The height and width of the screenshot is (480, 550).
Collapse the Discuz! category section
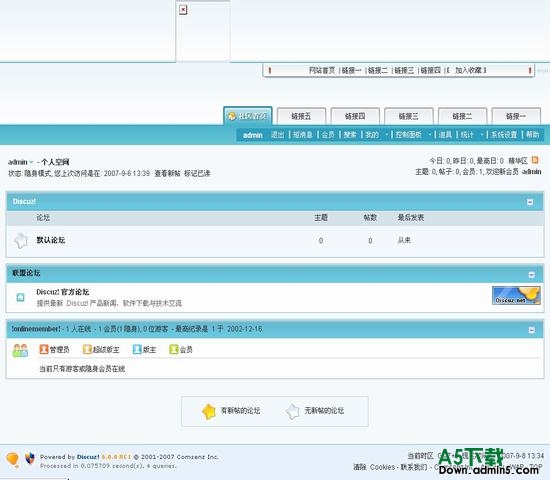point(530,202)
